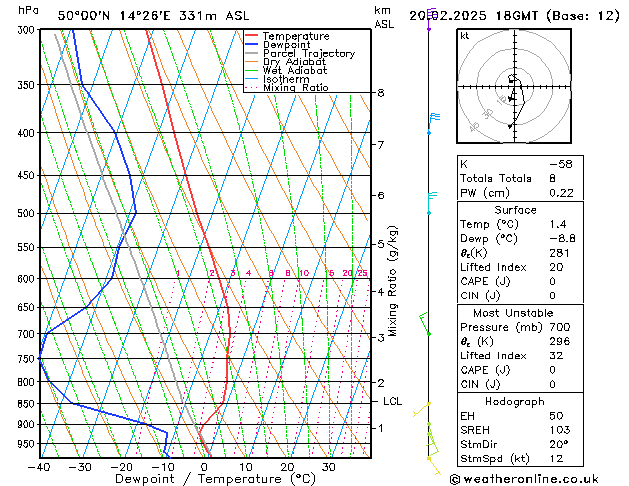Click the 'Most Unstable' section header
This screenshot has width=629, height=486.
tap(515, 314)
